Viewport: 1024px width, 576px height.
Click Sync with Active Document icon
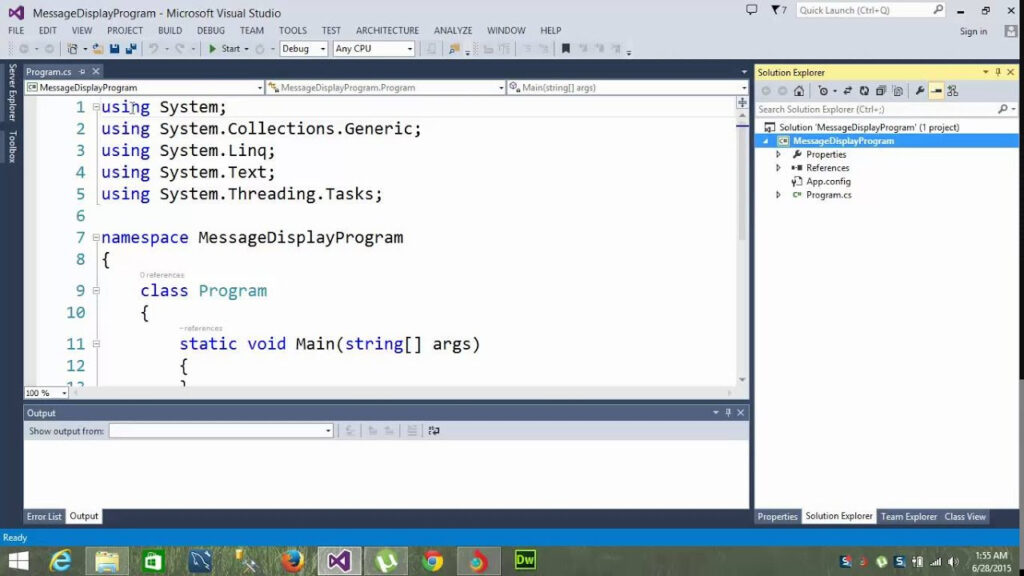pyautogui.click(x=847, y=91)
